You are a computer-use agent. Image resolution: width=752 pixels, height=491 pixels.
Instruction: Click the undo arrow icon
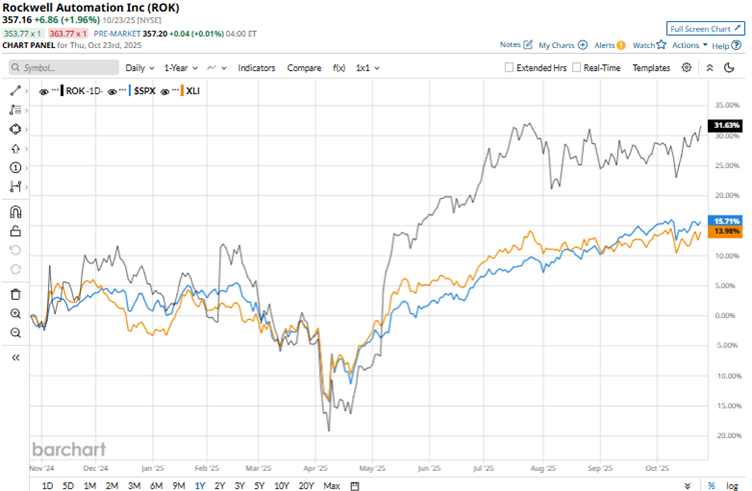pos(15,250)
